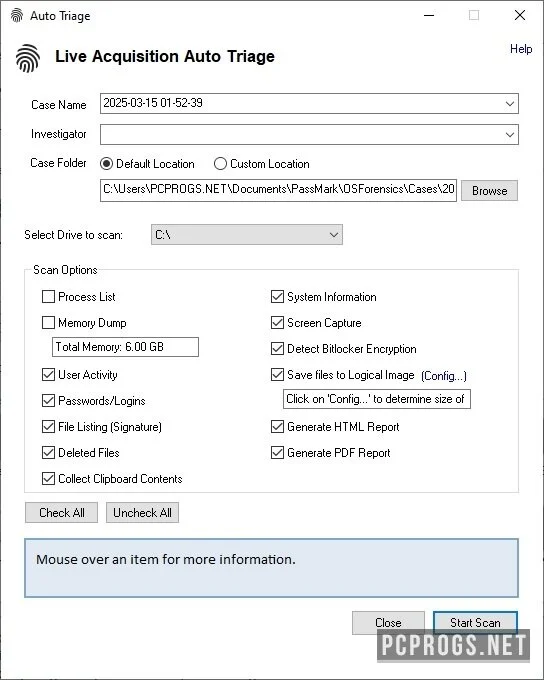Image resolution: width=544 pixels, height=680 pixels.
Task: Uncheck Save files to Logical Image
Action: [277, 375]
